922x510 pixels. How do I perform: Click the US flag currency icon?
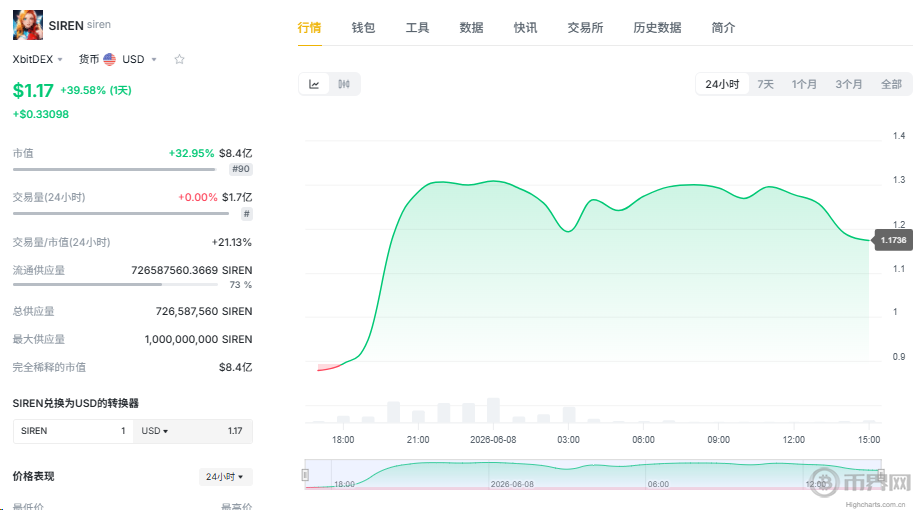pos(109,59)
